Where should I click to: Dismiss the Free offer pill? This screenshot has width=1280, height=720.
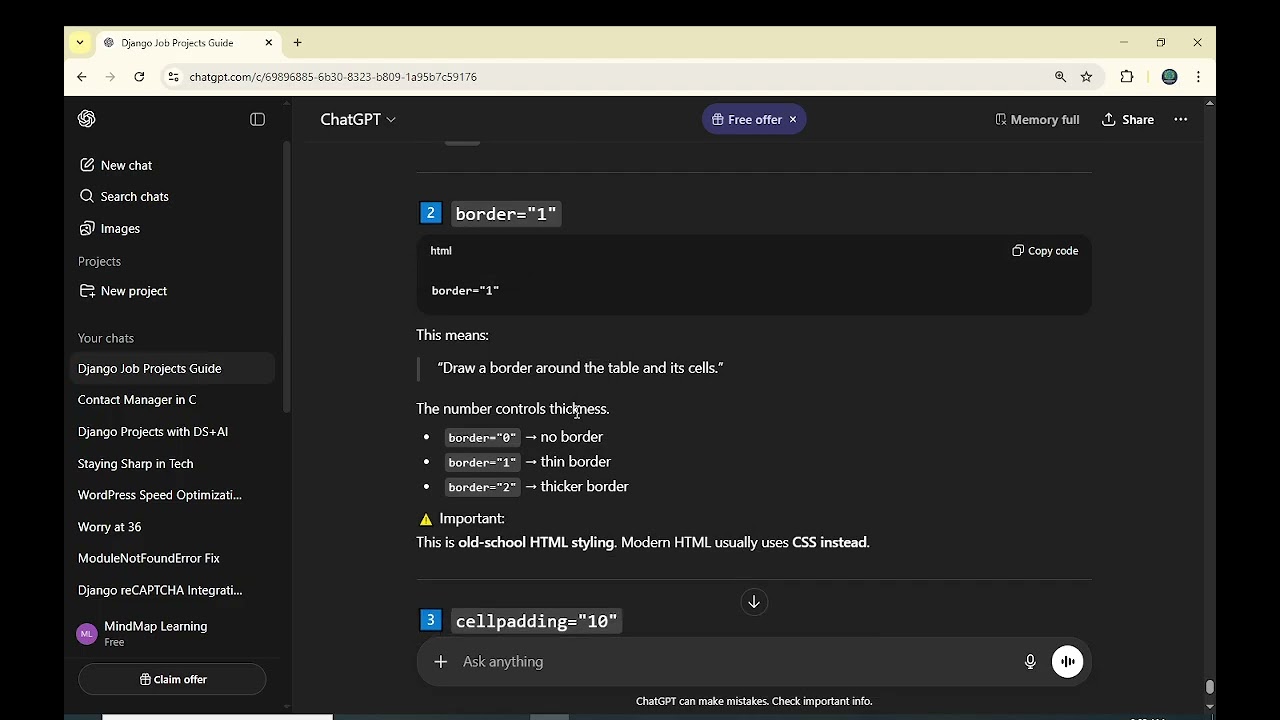click(793, 120)
